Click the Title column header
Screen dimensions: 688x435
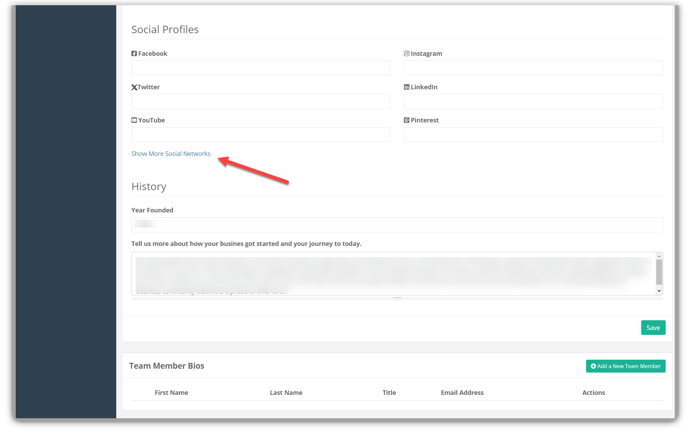[x=389, y=392]
